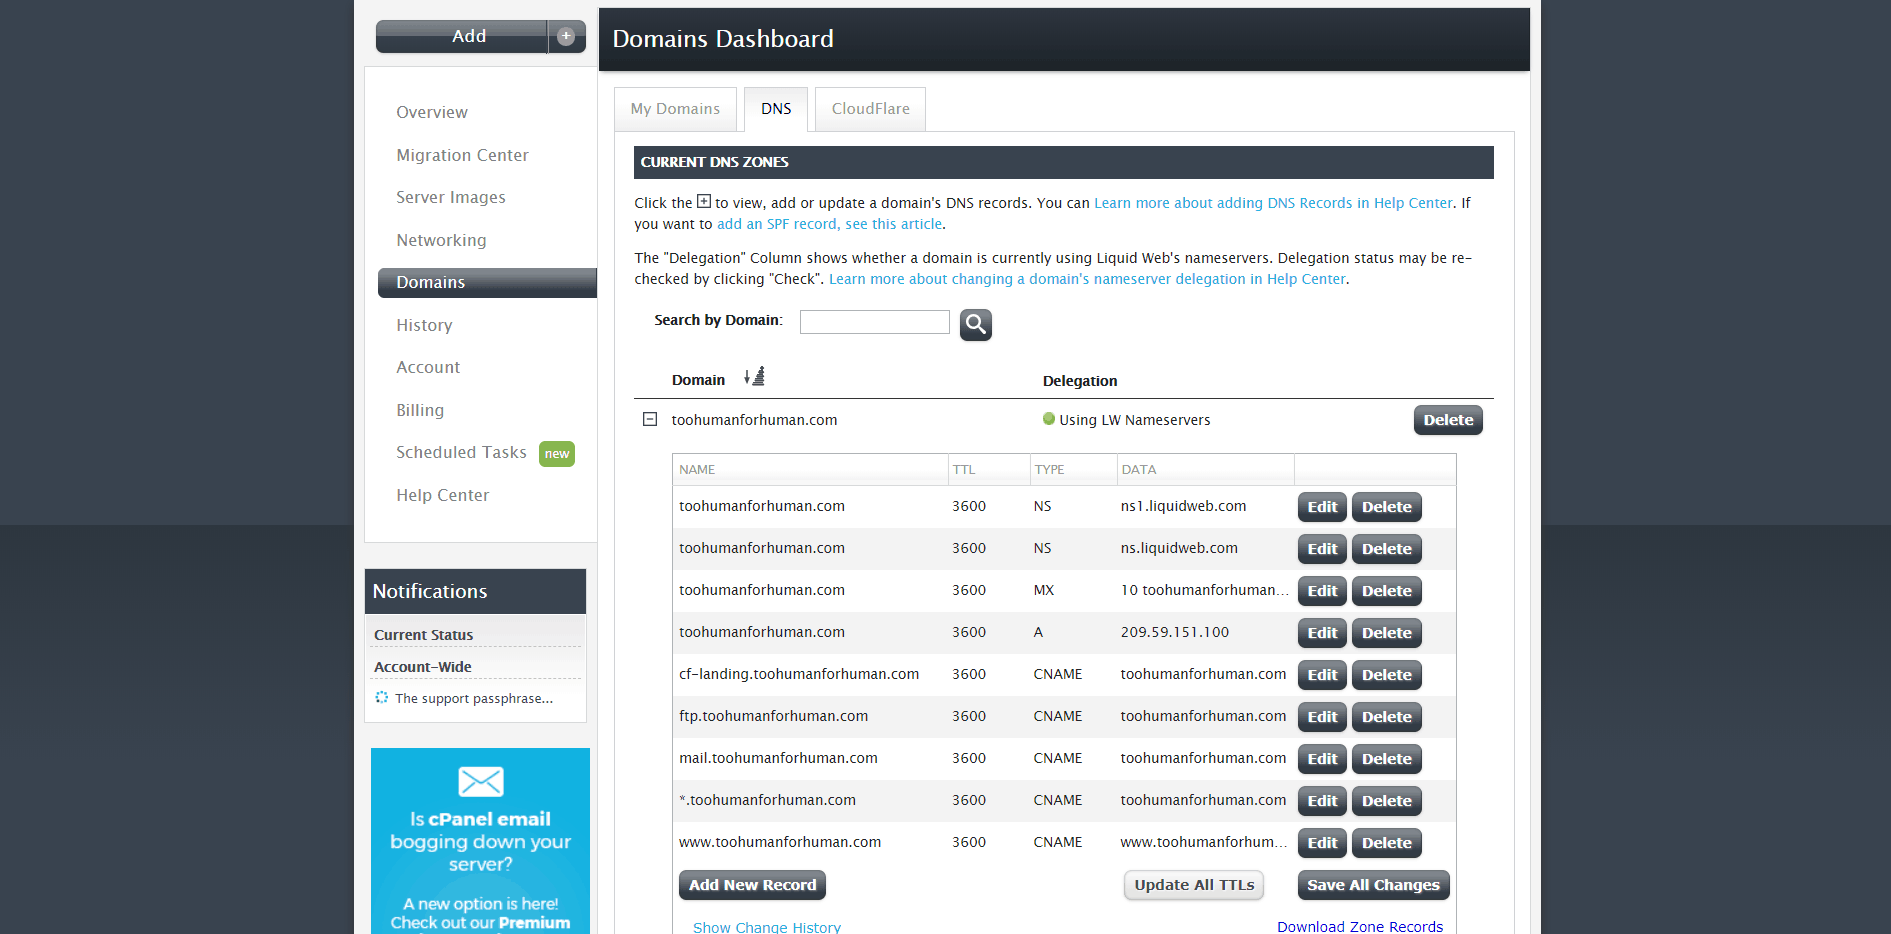Click the Account-Wide notification heading
1891x934 pixels.
point(423,667)
